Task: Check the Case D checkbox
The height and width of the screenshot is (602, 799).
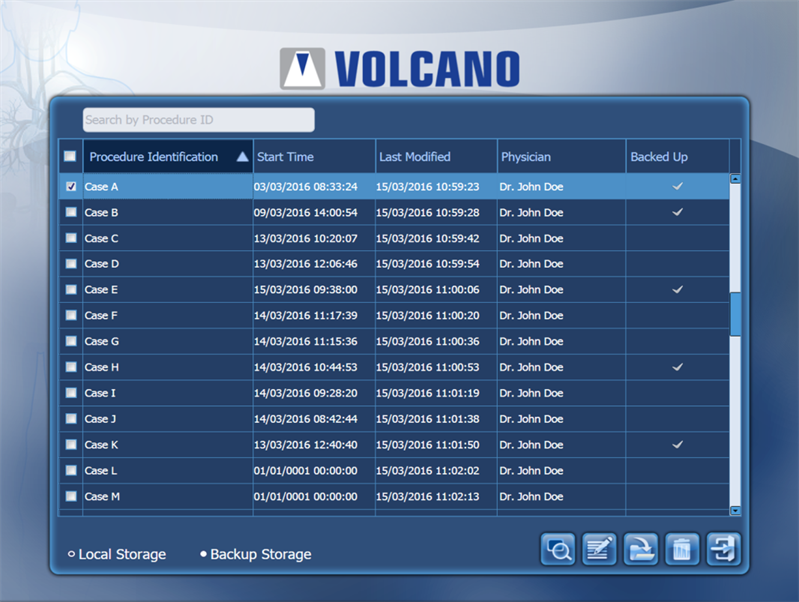Action: pos(71,264)
